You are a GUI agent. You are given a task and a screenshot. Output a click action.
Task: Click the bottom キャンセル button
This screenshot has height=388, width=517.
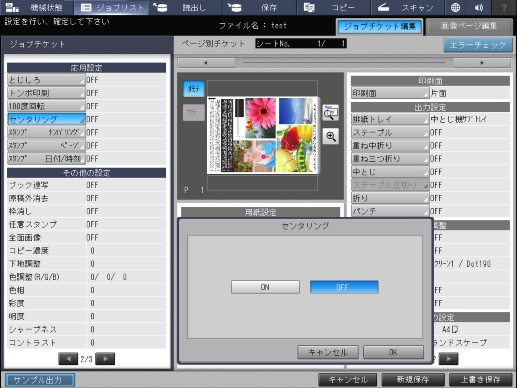tap(348, 380)
